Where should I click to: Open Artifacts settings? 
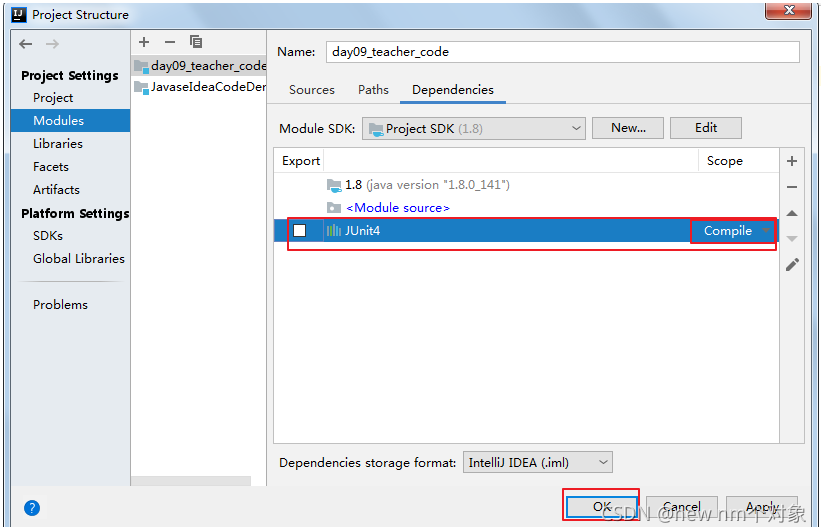(56, 190)
